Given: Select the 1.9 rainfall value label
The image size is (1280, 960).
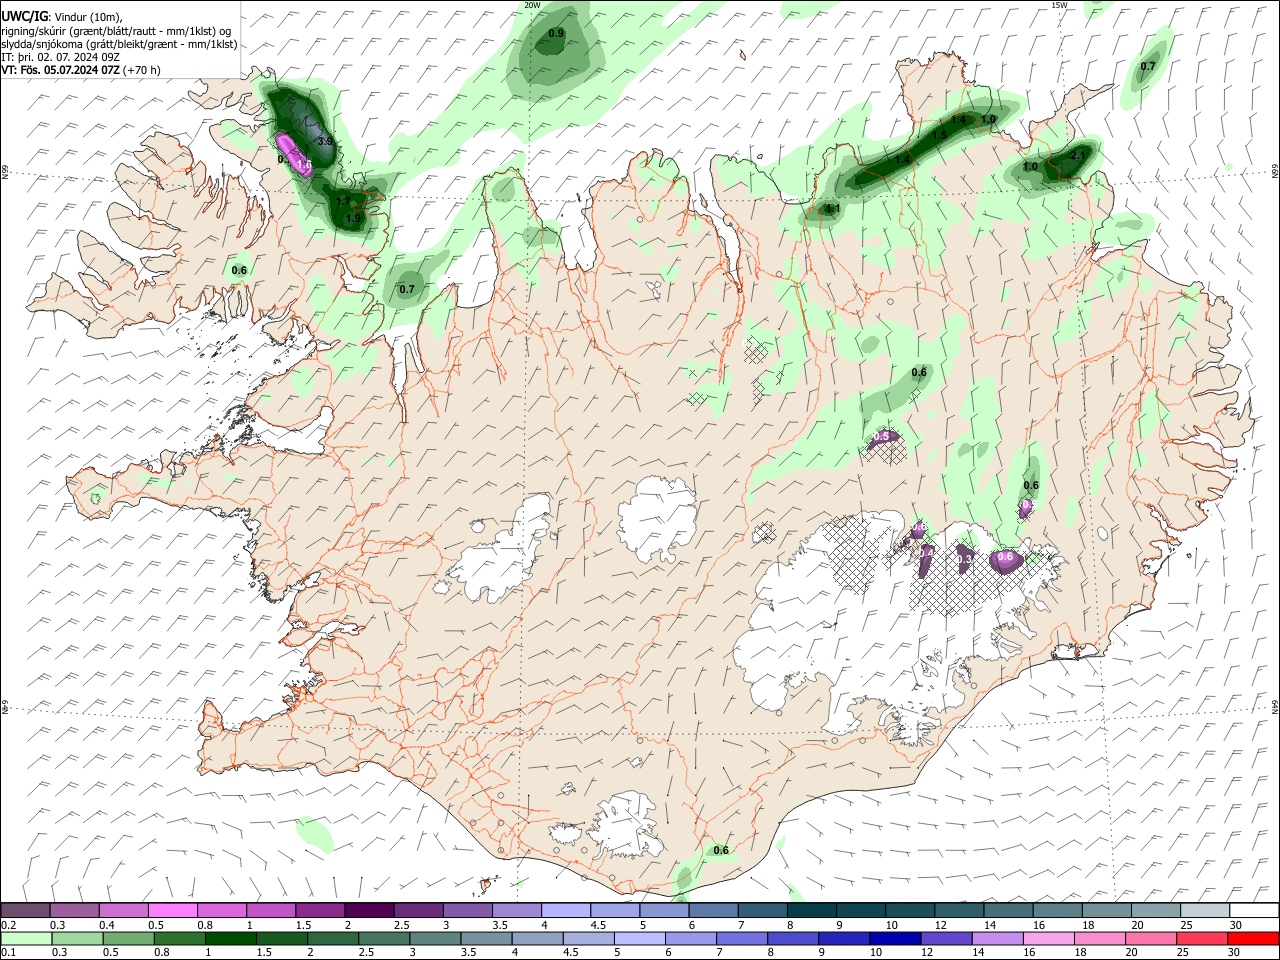Looking at the screenshot, I should (353, 218).
